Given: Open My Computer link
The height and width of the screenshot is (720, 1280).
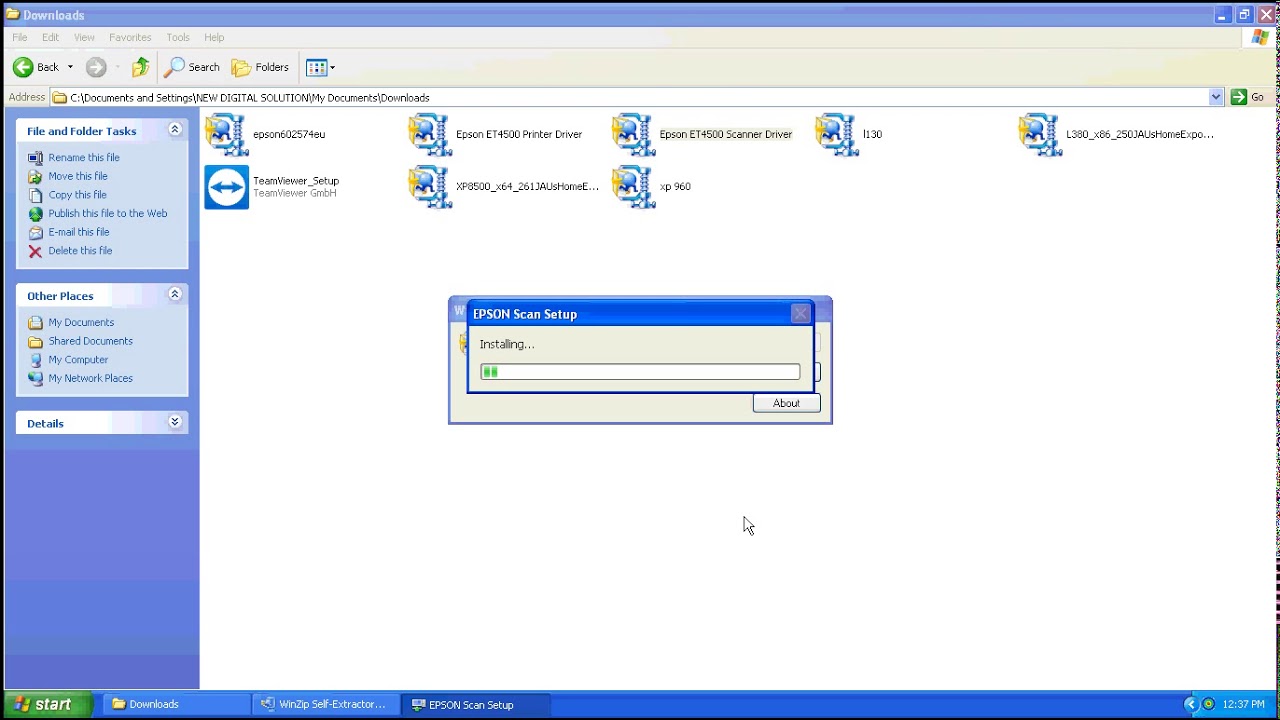Looking at the screenshot, I should point(78,360).
